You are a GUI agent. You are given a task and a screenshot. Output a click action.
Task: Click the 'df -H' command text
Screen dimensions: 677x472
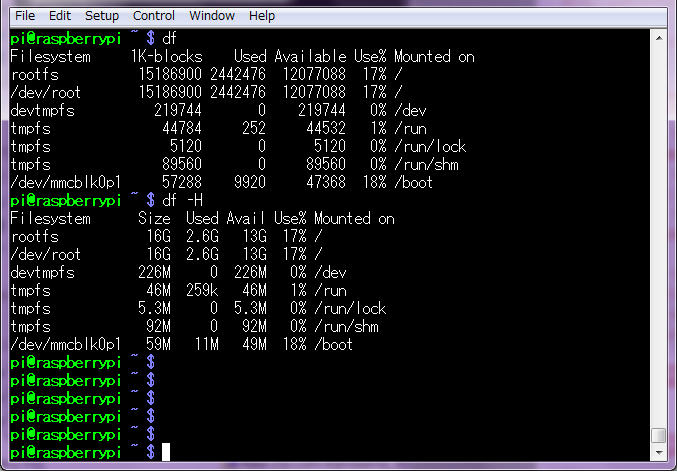pos(182,200)
